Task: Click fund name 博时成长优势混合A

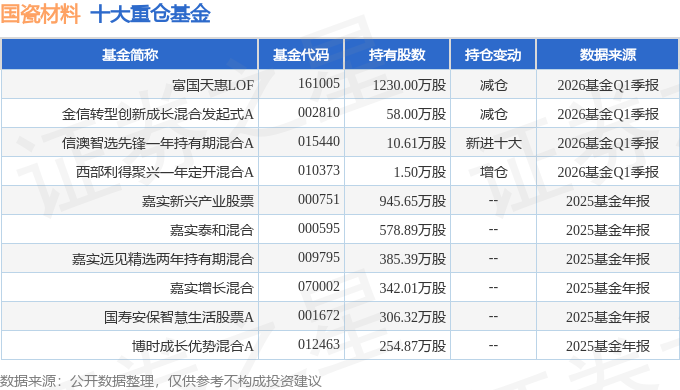Action: [193, 346]
